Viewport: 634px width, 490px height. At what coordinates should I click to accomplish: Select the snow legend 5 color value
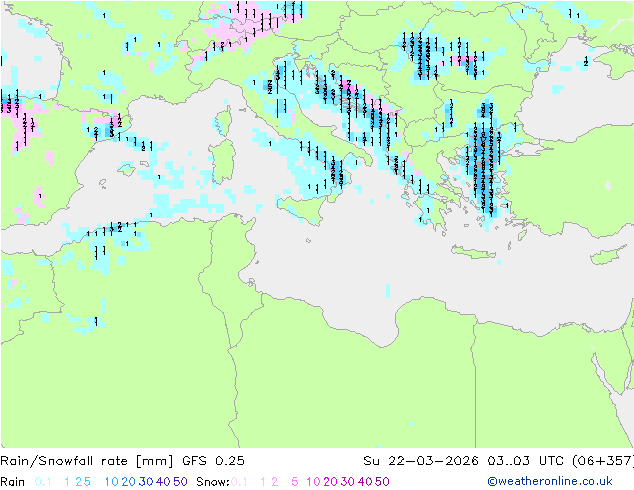click(295, 482)
